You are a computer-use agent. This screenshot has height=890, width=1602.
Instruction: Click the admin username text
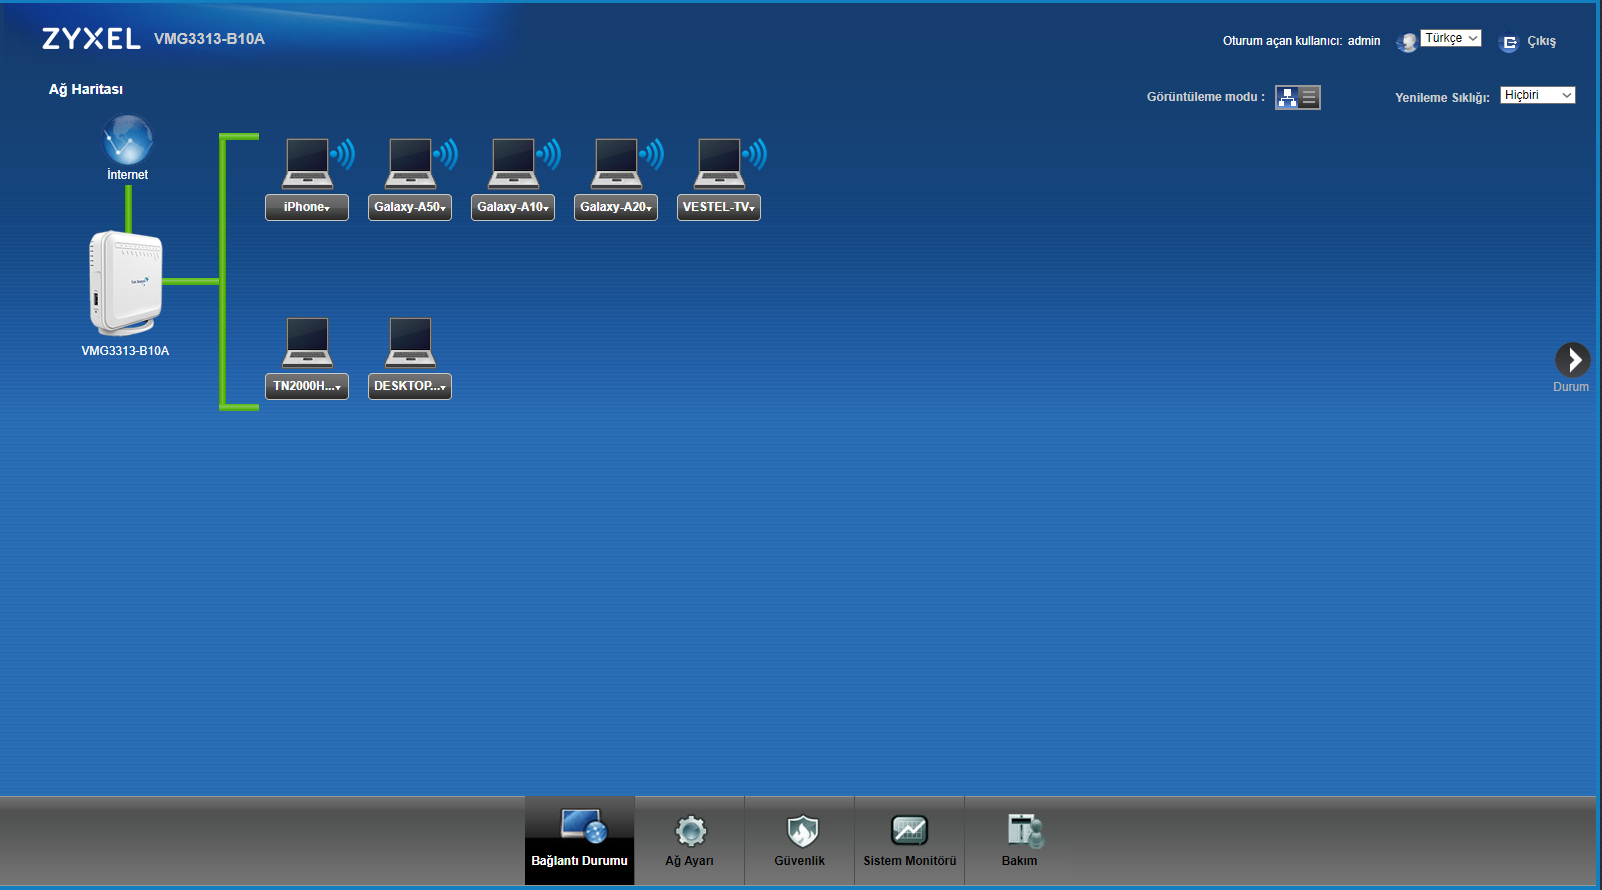click(x=1364, y=41)
